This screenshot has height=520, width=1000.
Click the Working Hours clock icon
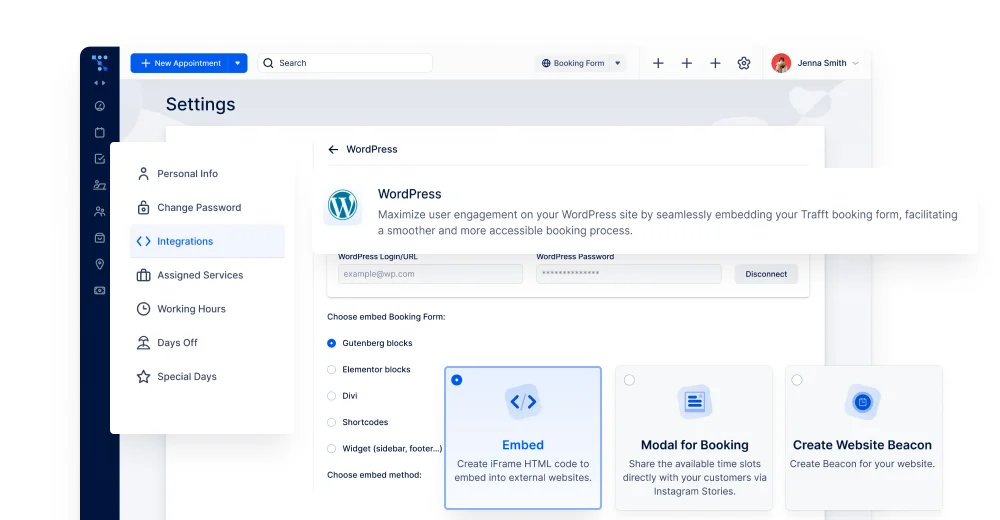(143, 309)
